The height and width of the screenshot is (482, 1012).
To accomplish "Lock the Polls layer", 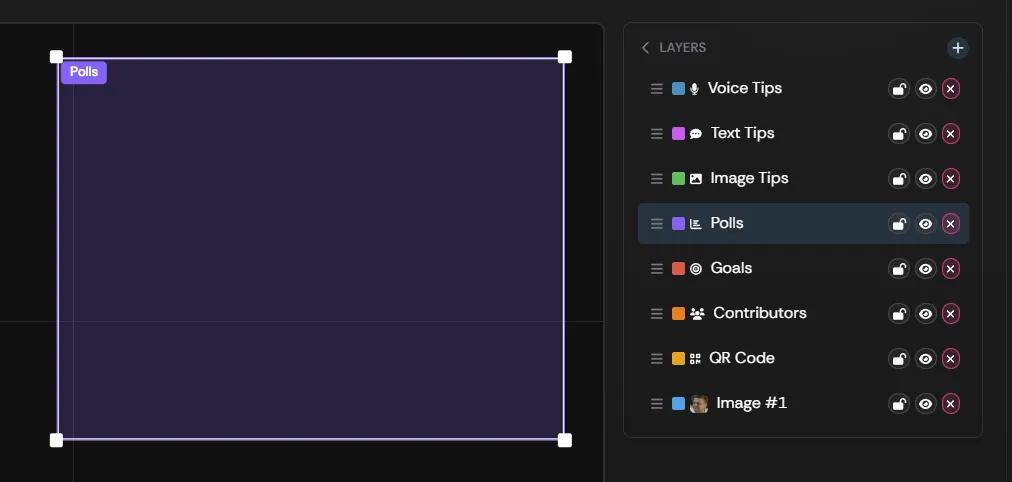I will pos(899,224).
